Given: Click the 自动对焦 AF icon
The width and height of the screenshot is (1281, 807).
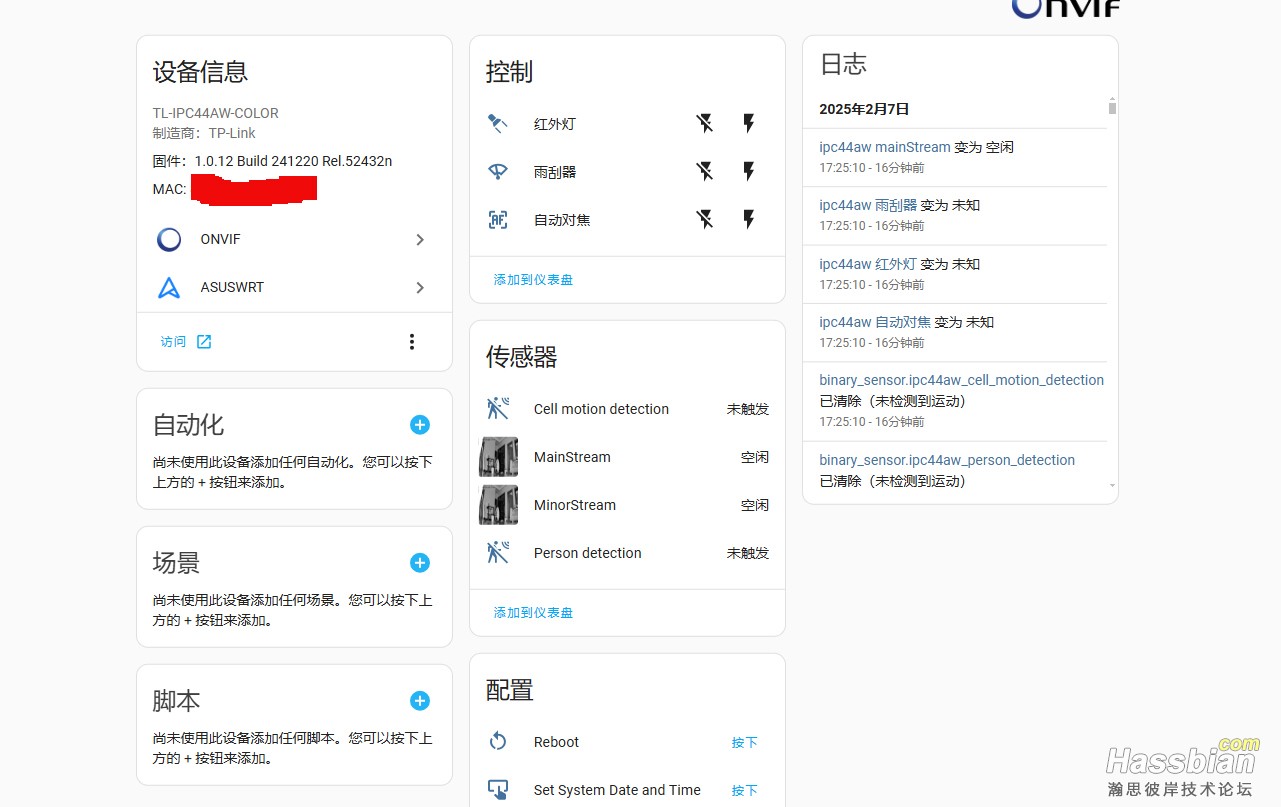Looking at the screenshot, I should (x=498, y=220).
